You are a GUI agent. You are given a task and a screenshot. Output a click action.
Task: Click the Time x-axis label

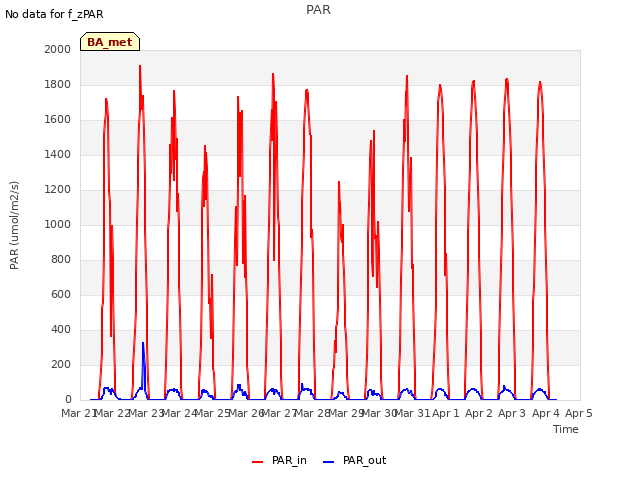(x=566, y=429)
